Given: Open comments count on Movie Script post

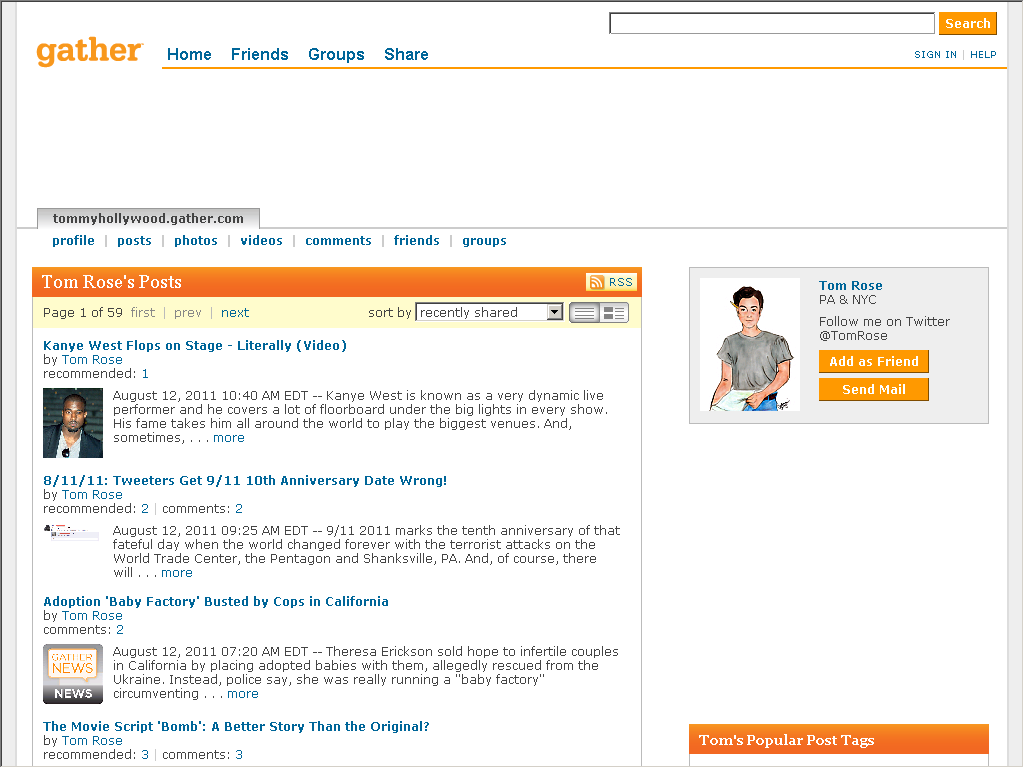Looking at the screenshot, I should point(239,755).
